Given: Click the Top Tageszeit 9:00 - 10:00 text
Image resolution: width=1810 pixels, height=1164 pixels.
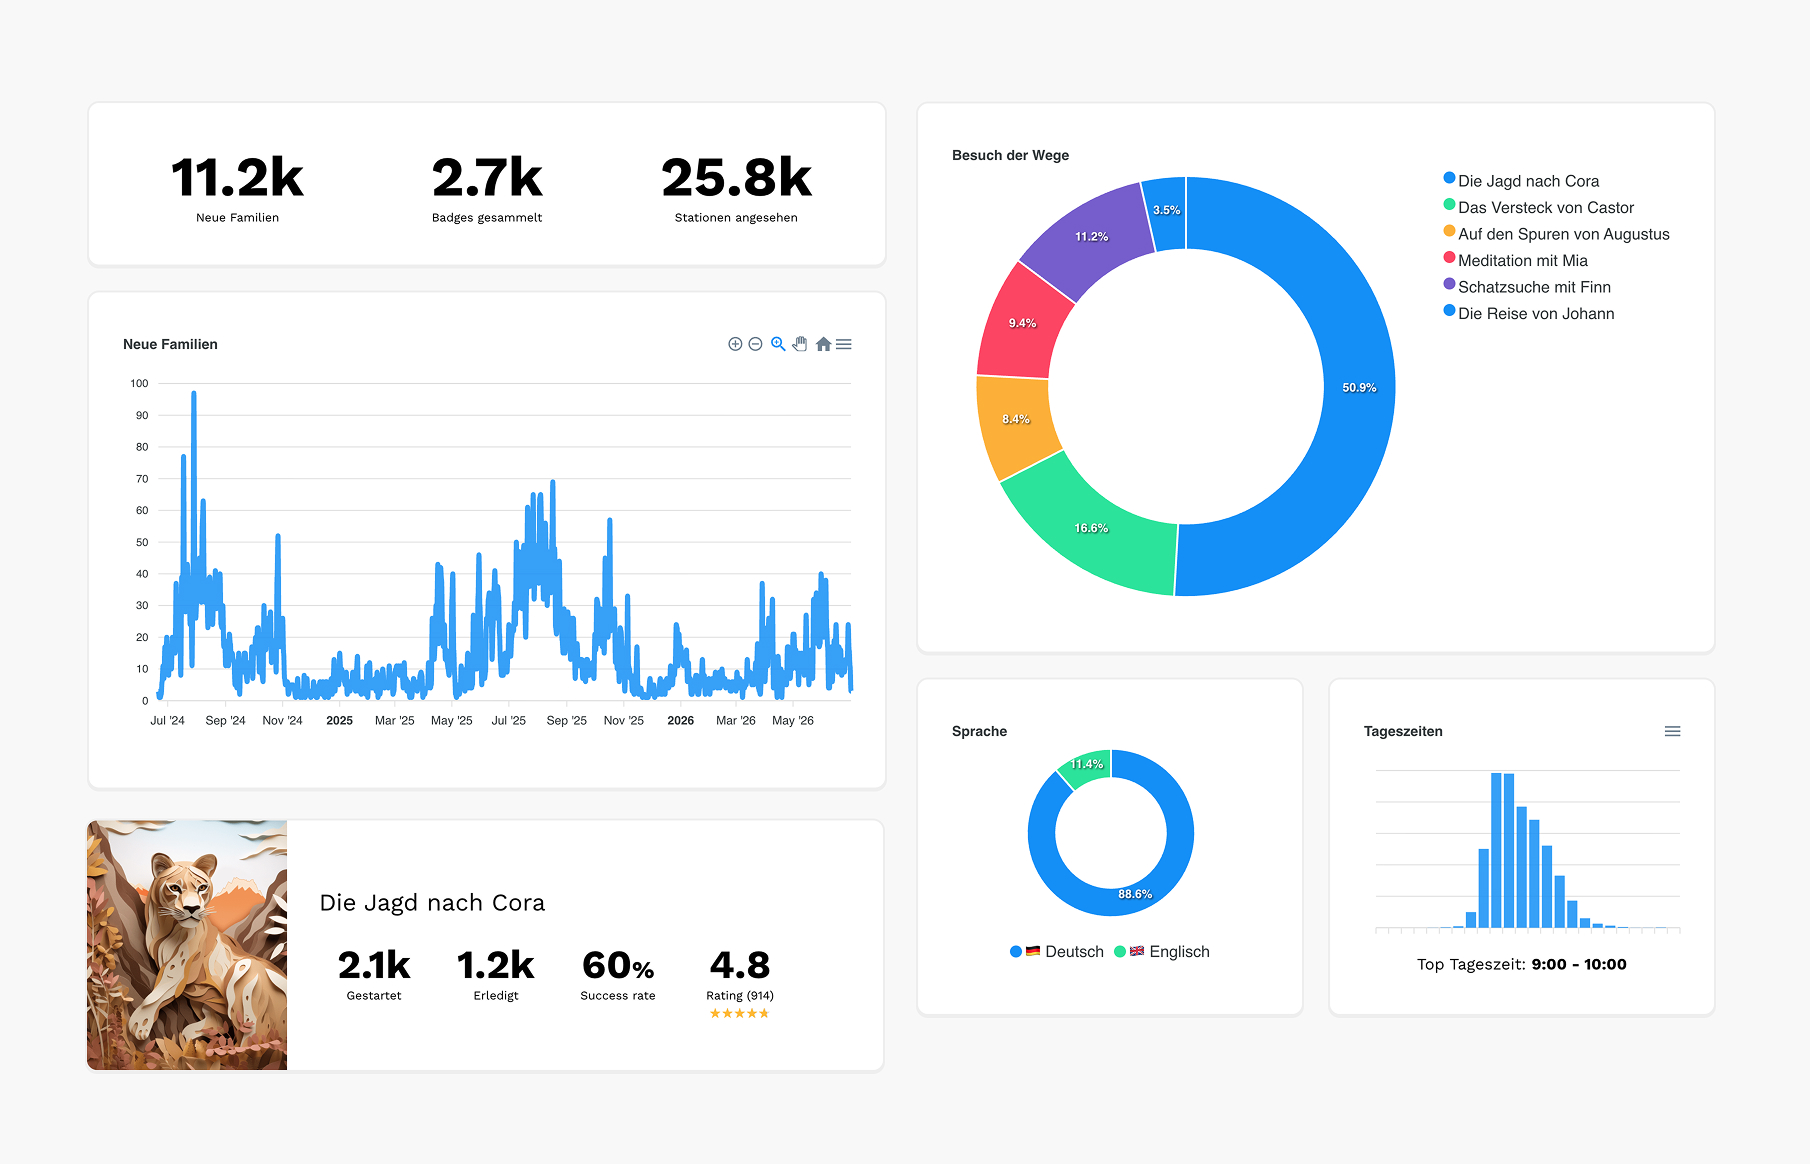Looking at the screenshot, I should click(x=1522, y=964).
